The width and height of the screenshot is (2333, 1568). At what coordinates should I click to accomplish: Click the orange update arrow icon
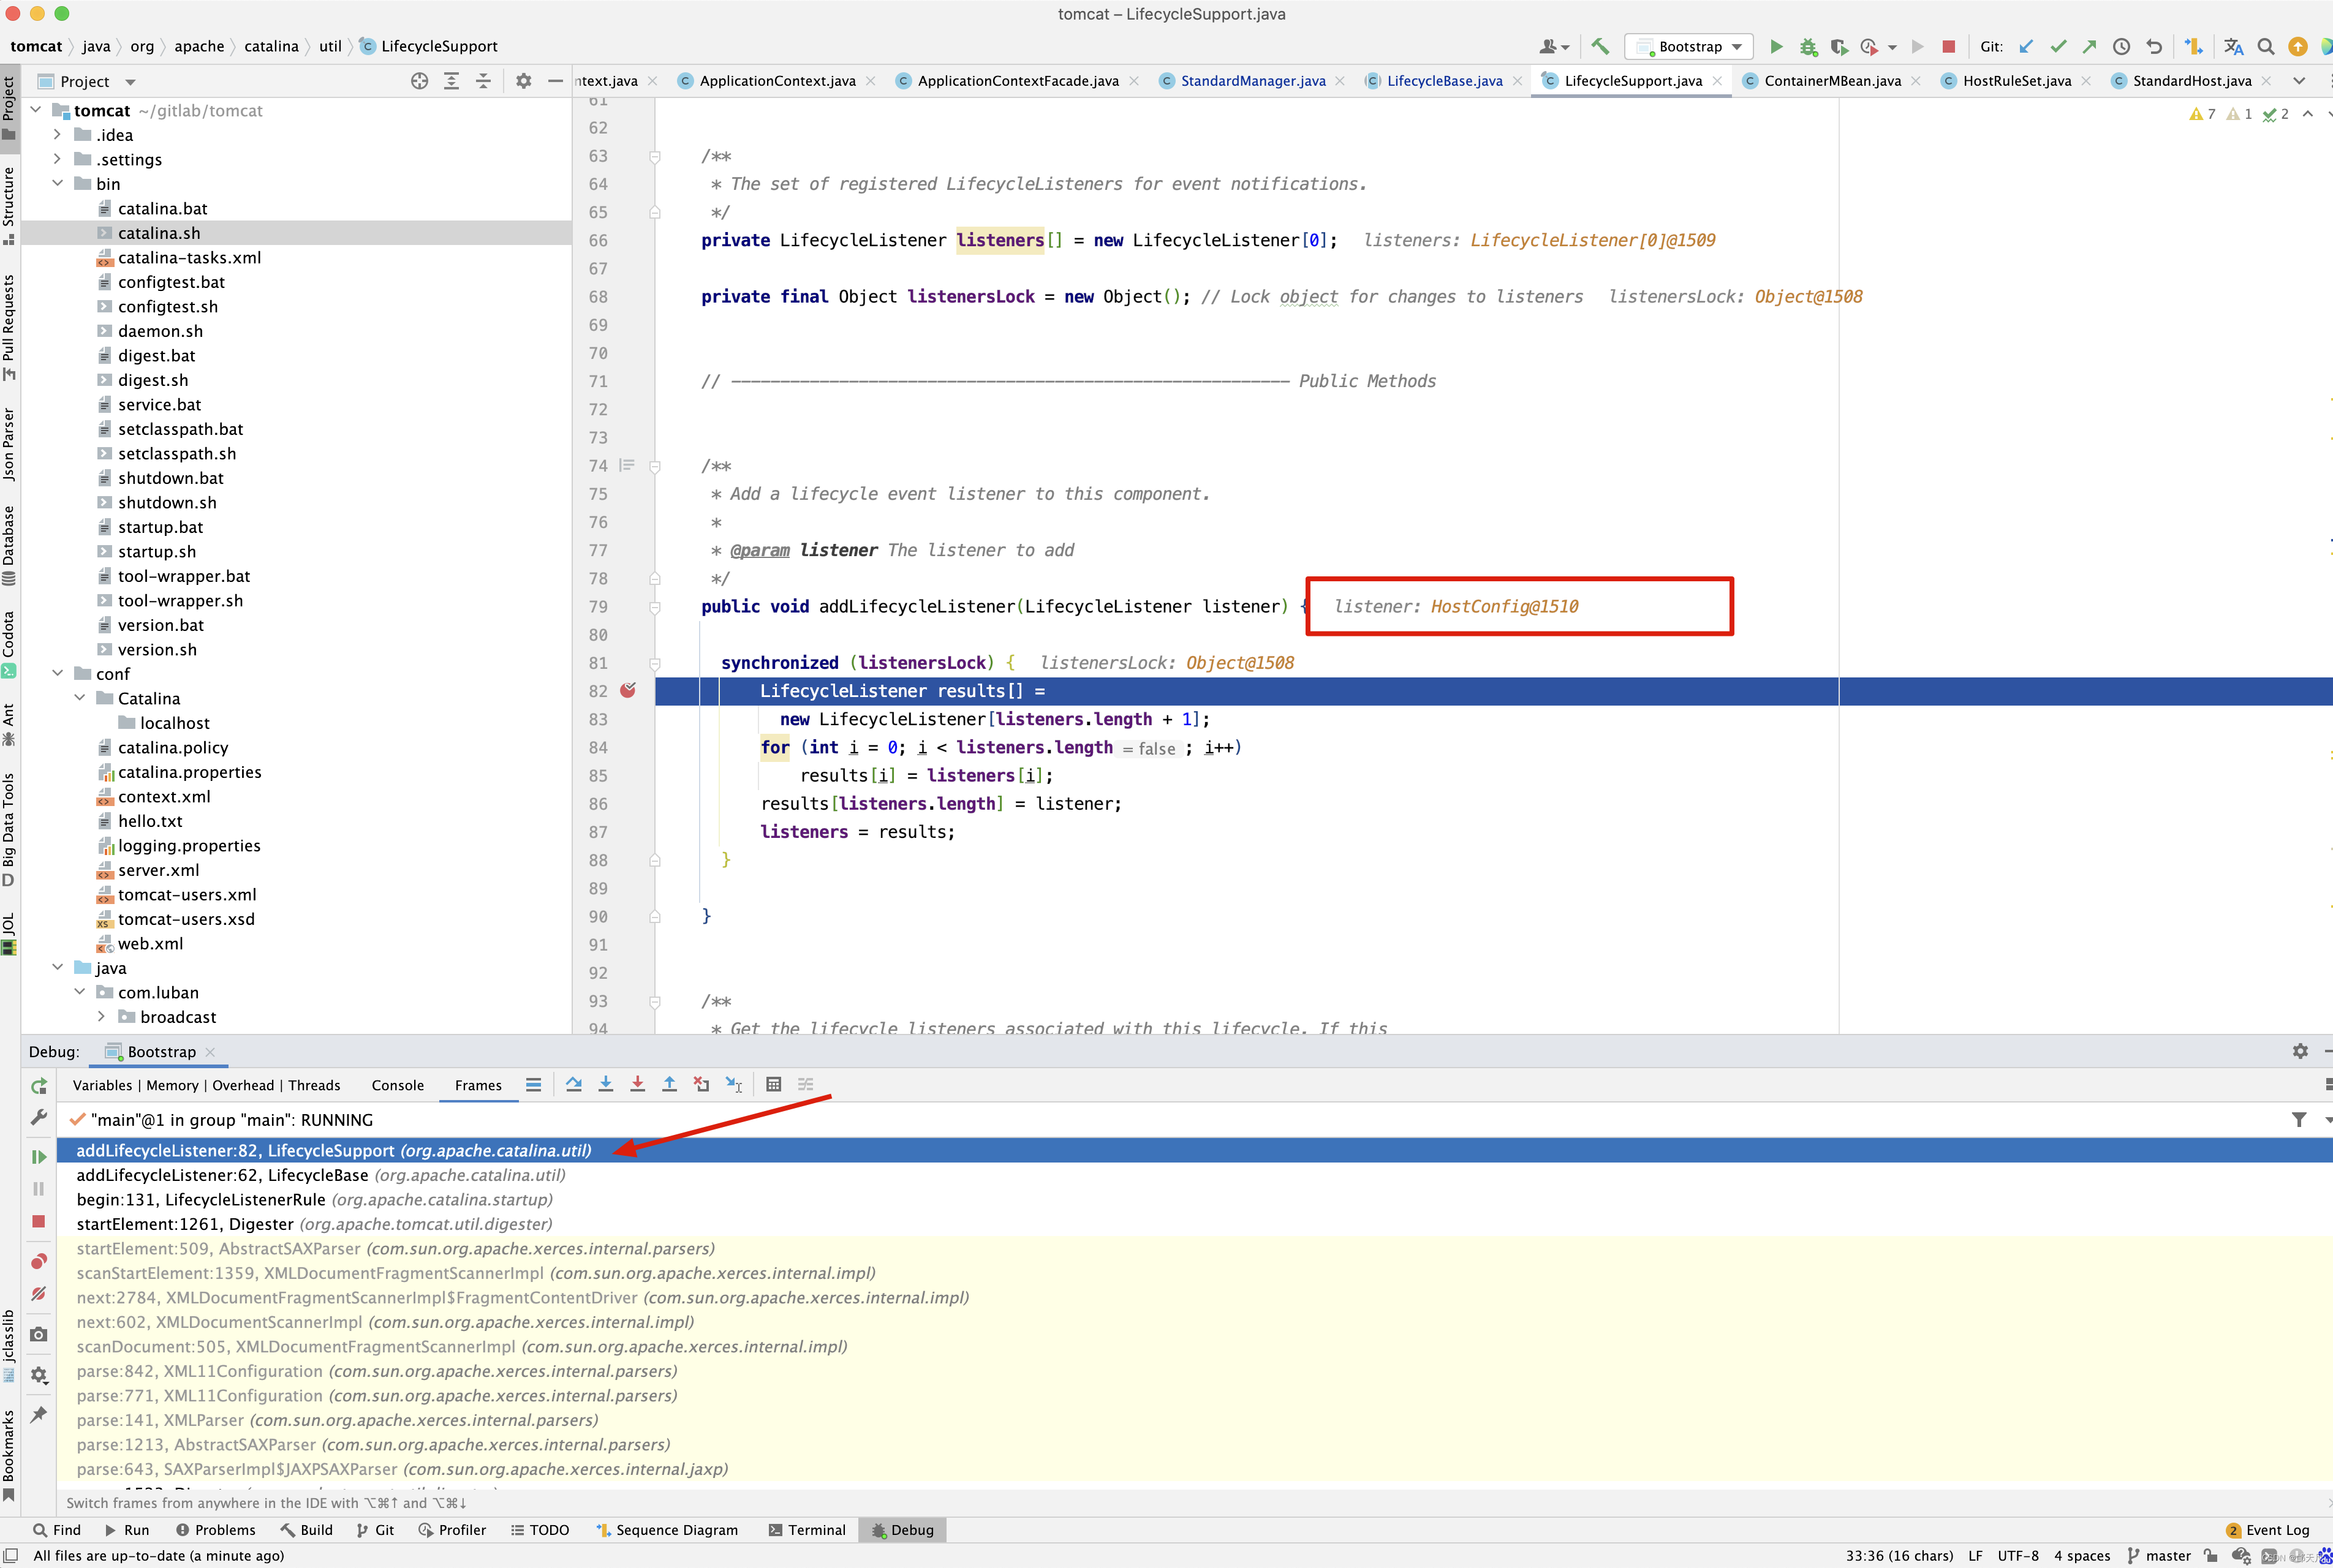point(2298,46)
